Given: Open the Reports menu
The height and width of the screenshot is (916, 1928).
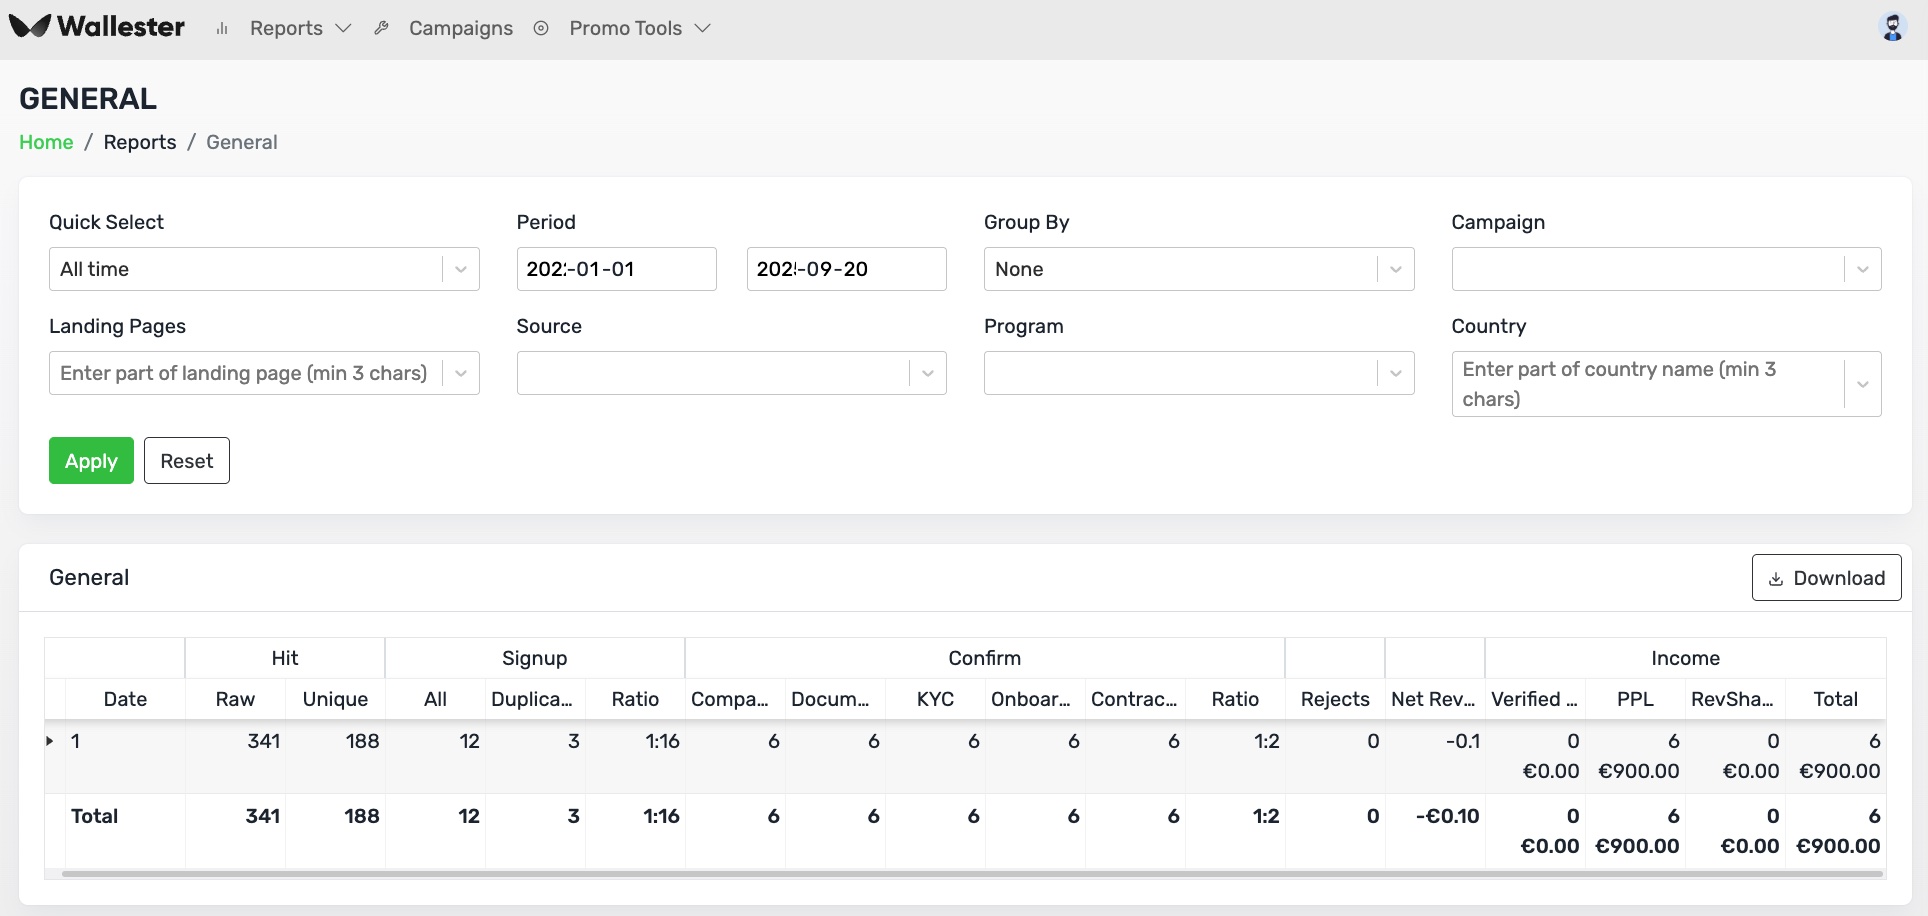Looking at the screenshot, I should (x=299, y=28).
